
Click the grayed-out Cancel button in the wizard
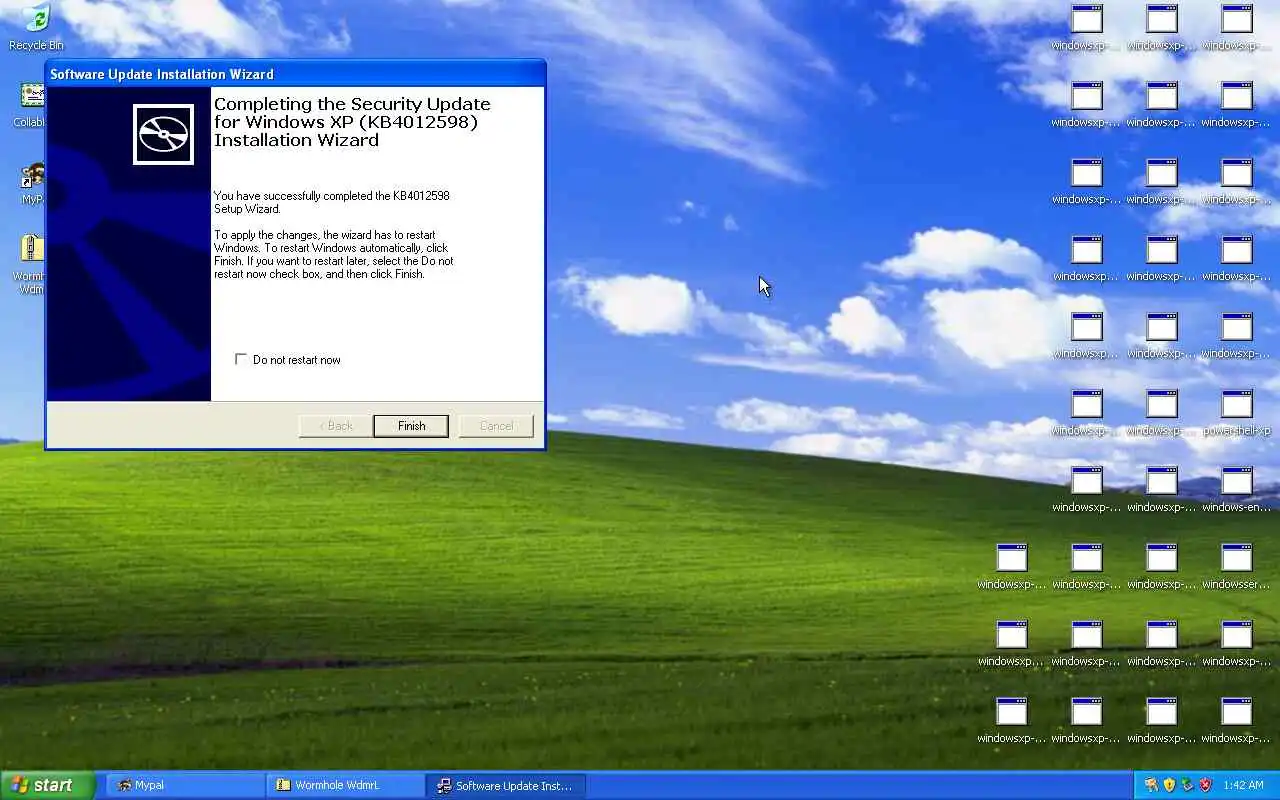496,426
